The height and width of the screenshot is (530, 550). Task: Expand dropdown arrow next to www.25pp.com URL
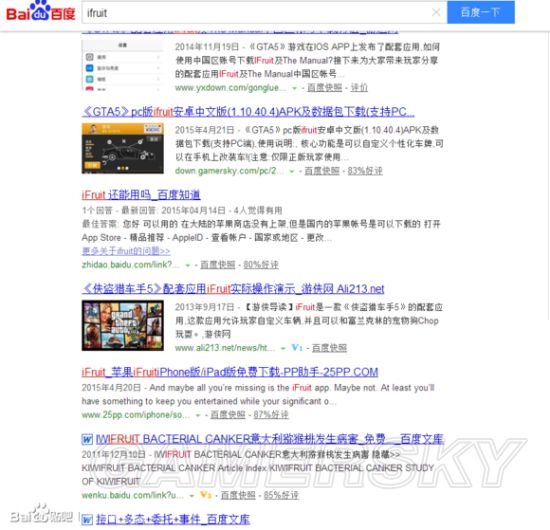click(198, 415)
